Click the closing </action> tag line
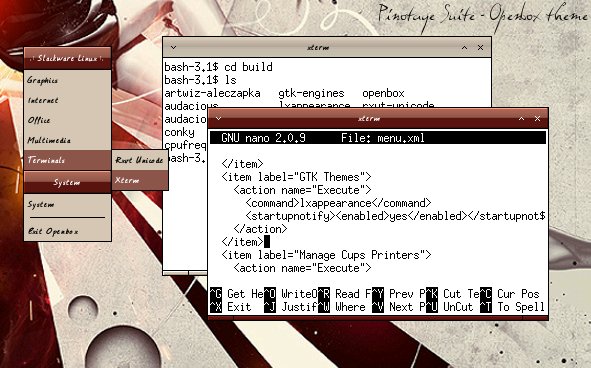 point(260,229)
